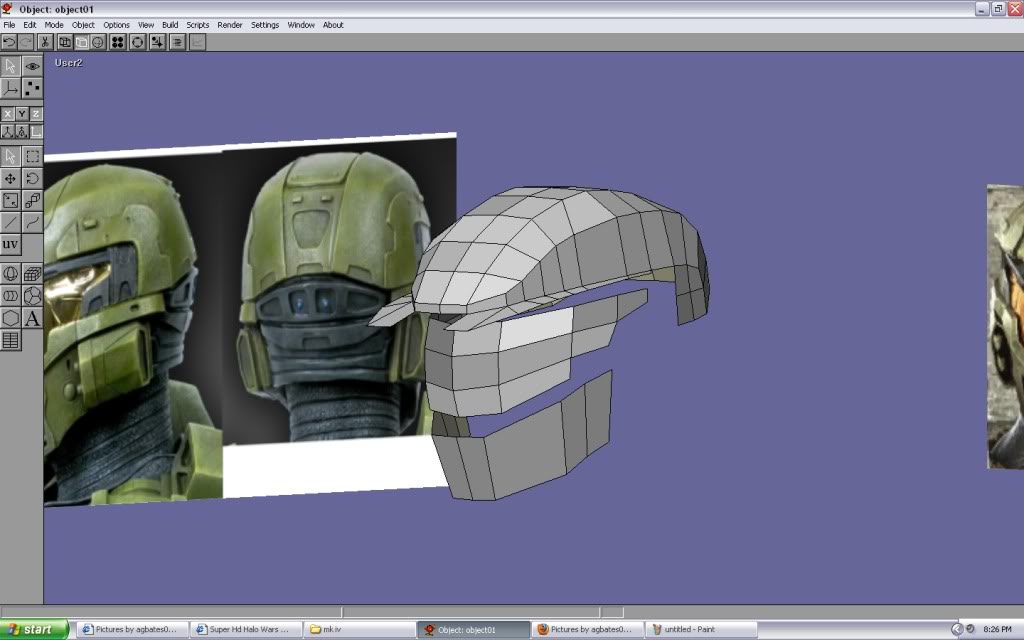The height and width of the screenshot is (640, 1024).
Task: Switch to Axis pivot mode
Action: [x=10, y=88]
